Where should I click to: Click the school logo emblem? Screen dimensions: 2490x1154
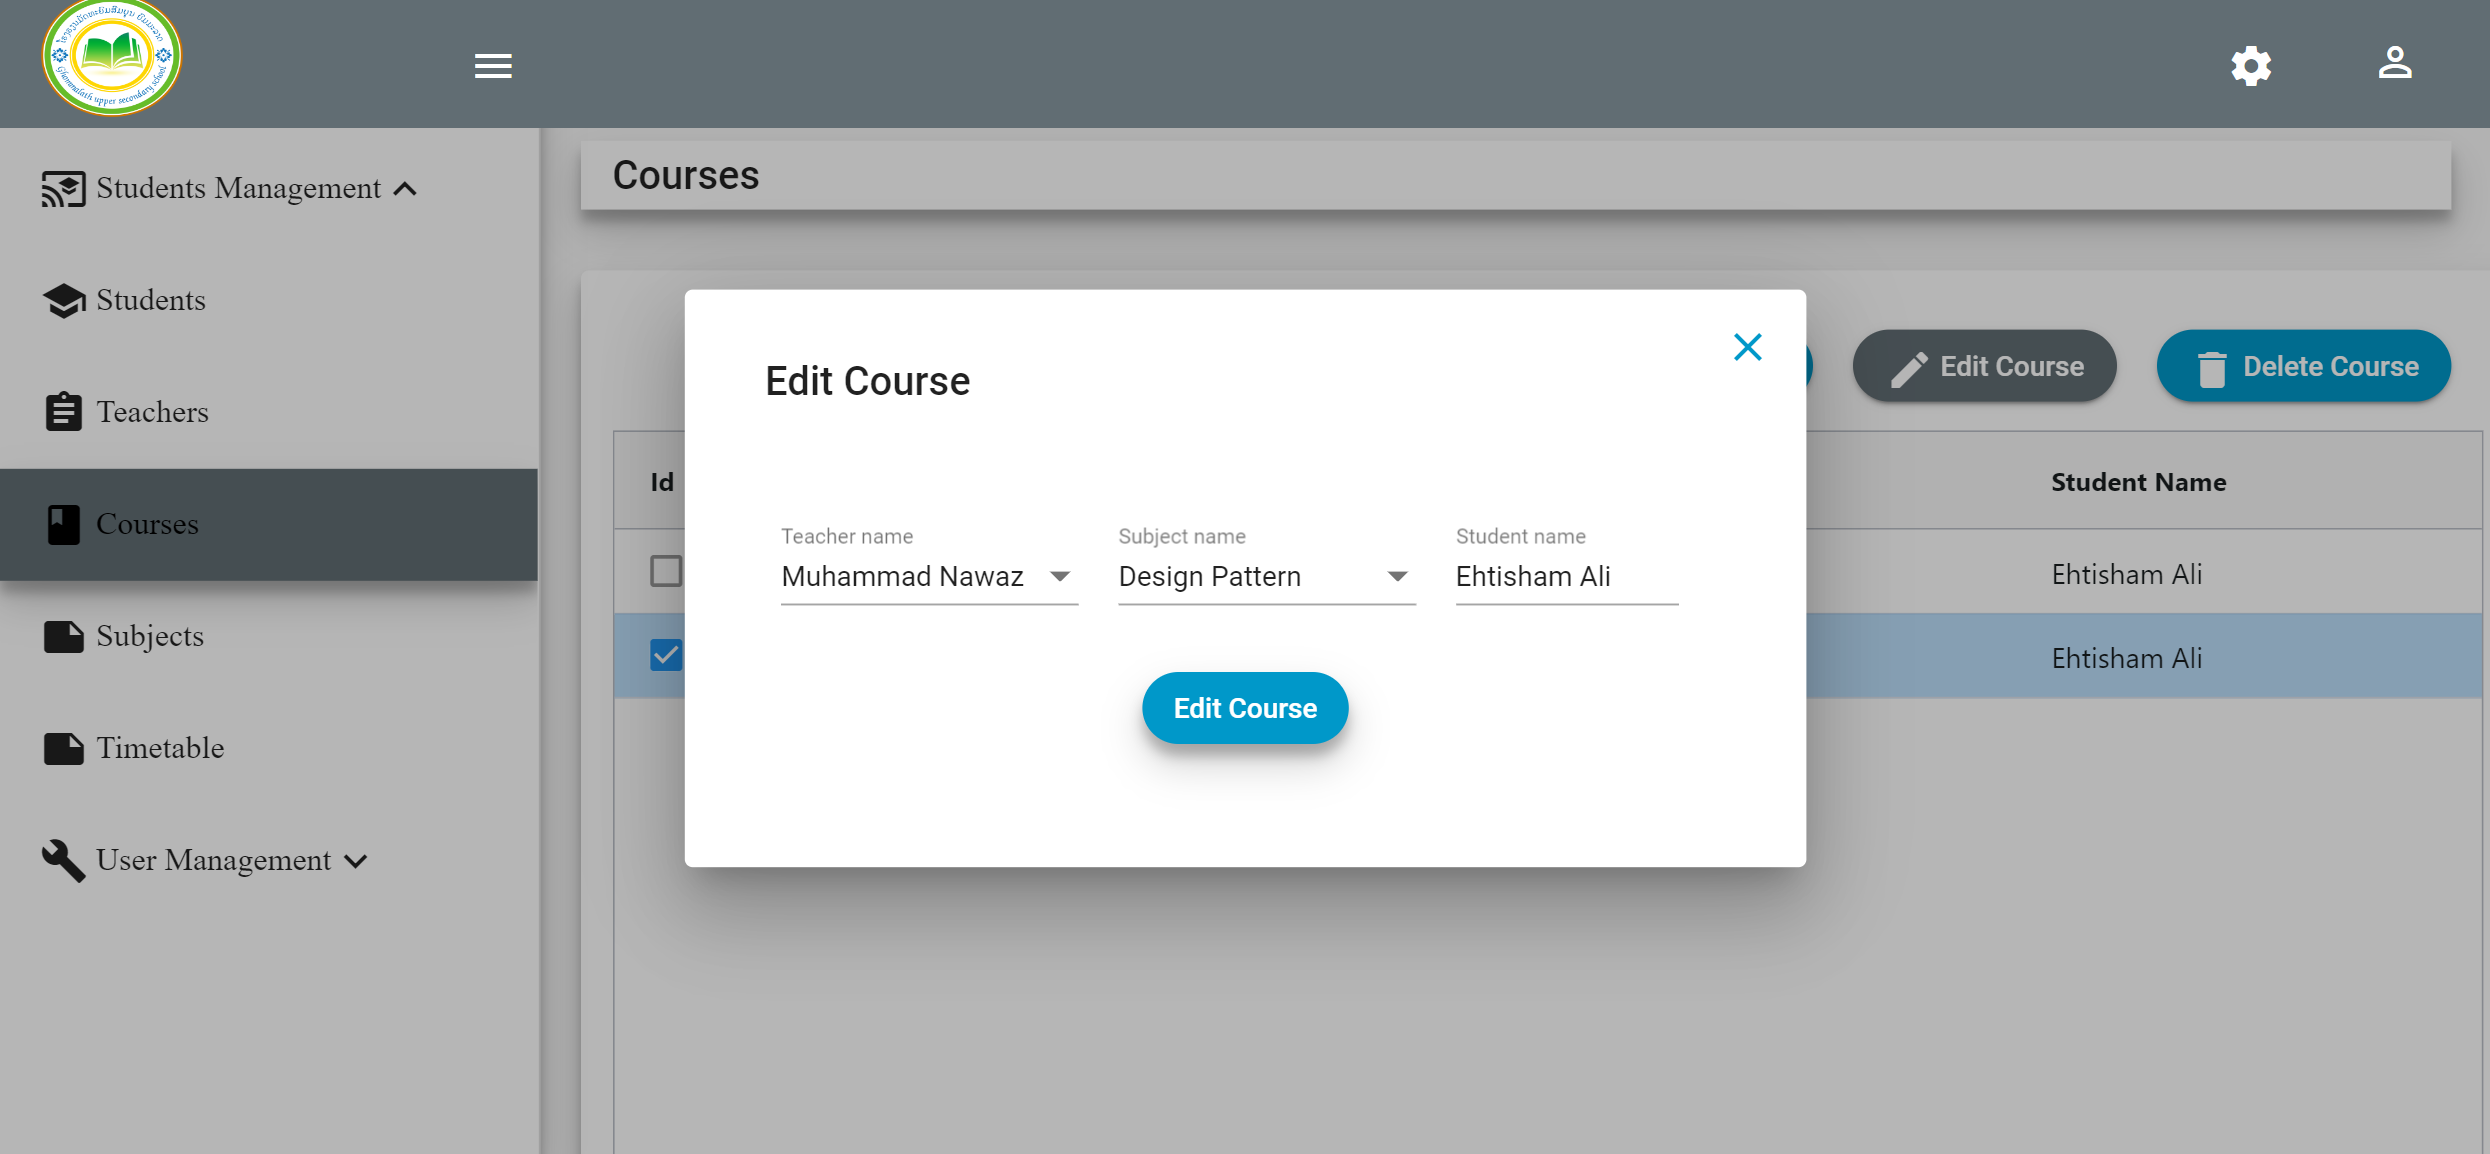pyautogui.click(x=112, y=58)
